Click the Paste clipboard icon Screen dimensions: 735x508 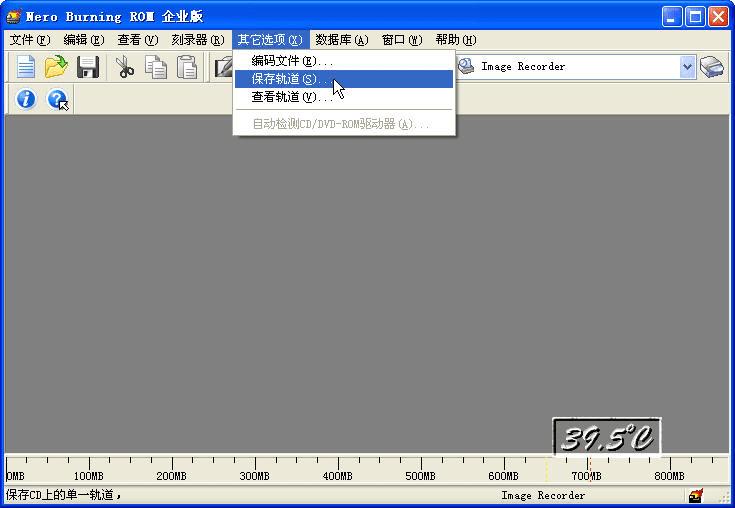click(187, 67)
